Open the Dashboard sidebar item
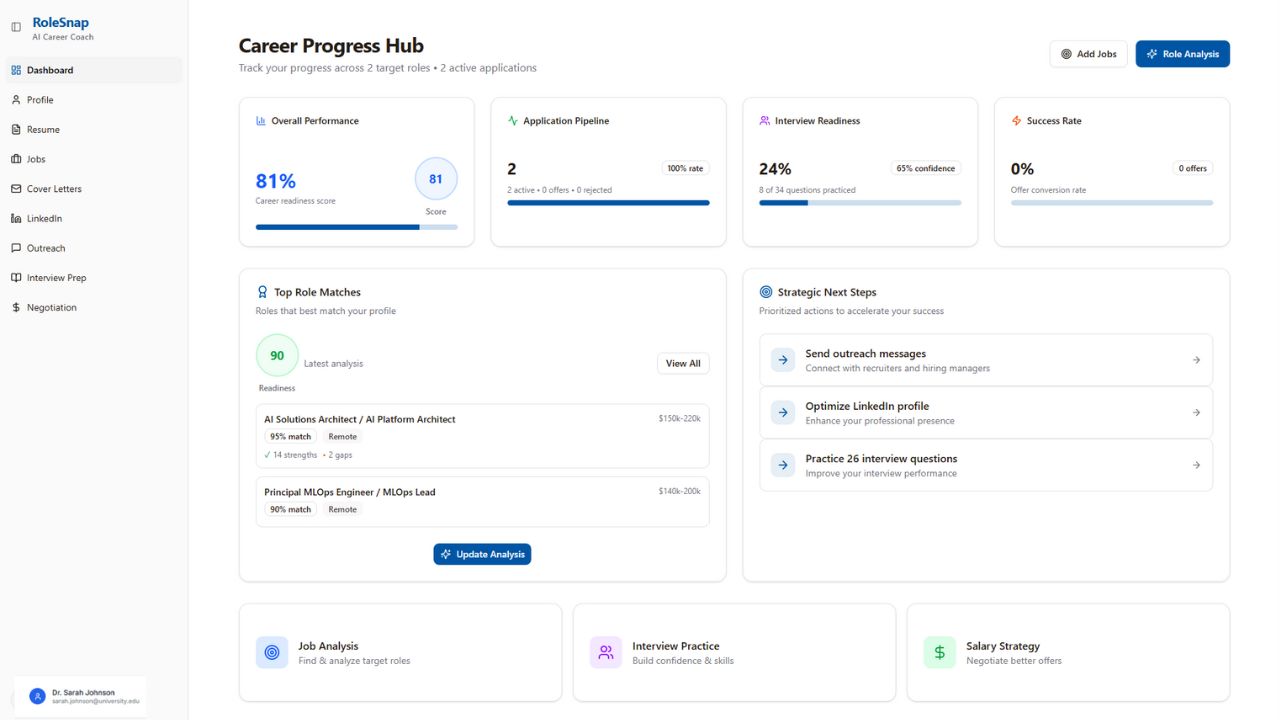1280x720 pixels. [50, 70]
